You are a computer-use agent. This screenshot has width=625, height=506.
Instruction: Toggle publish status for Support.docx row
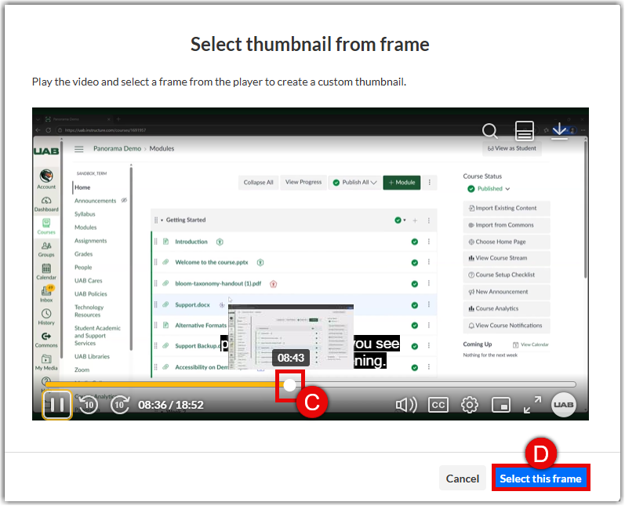[415, 305]
